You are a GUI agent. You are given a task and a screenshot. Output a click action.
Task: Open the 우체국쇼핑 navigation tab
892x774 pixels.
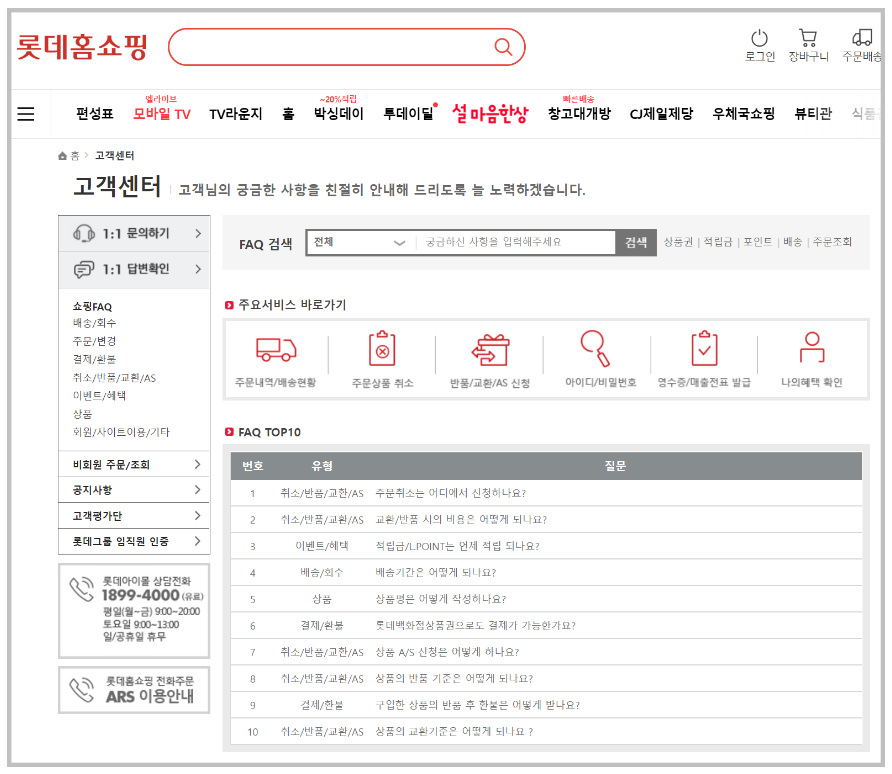[x=744, y=114]
